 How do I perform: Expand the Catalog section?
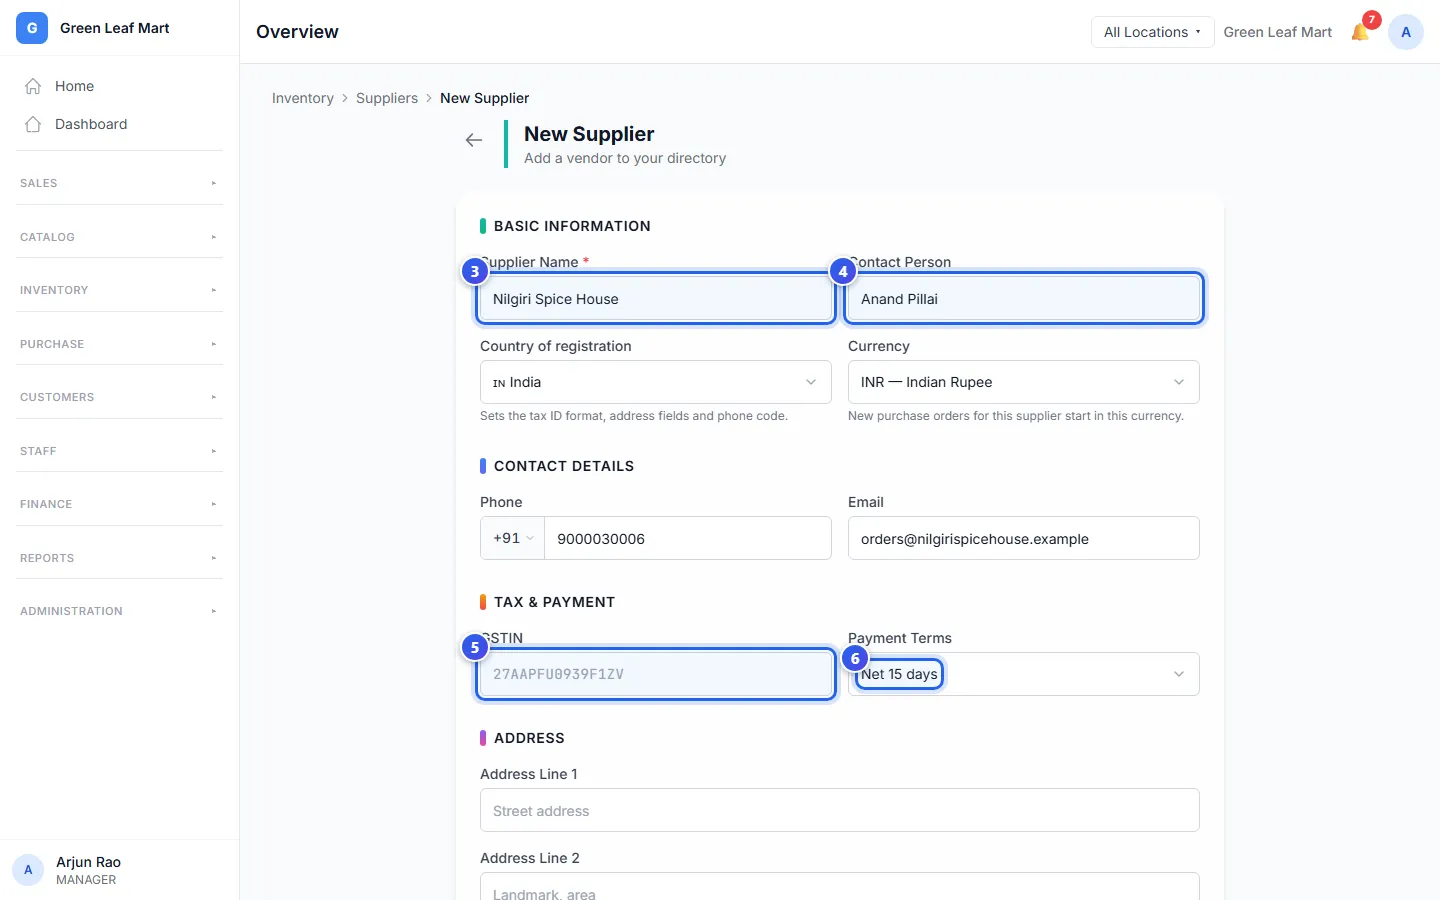(x=120, y=237)
